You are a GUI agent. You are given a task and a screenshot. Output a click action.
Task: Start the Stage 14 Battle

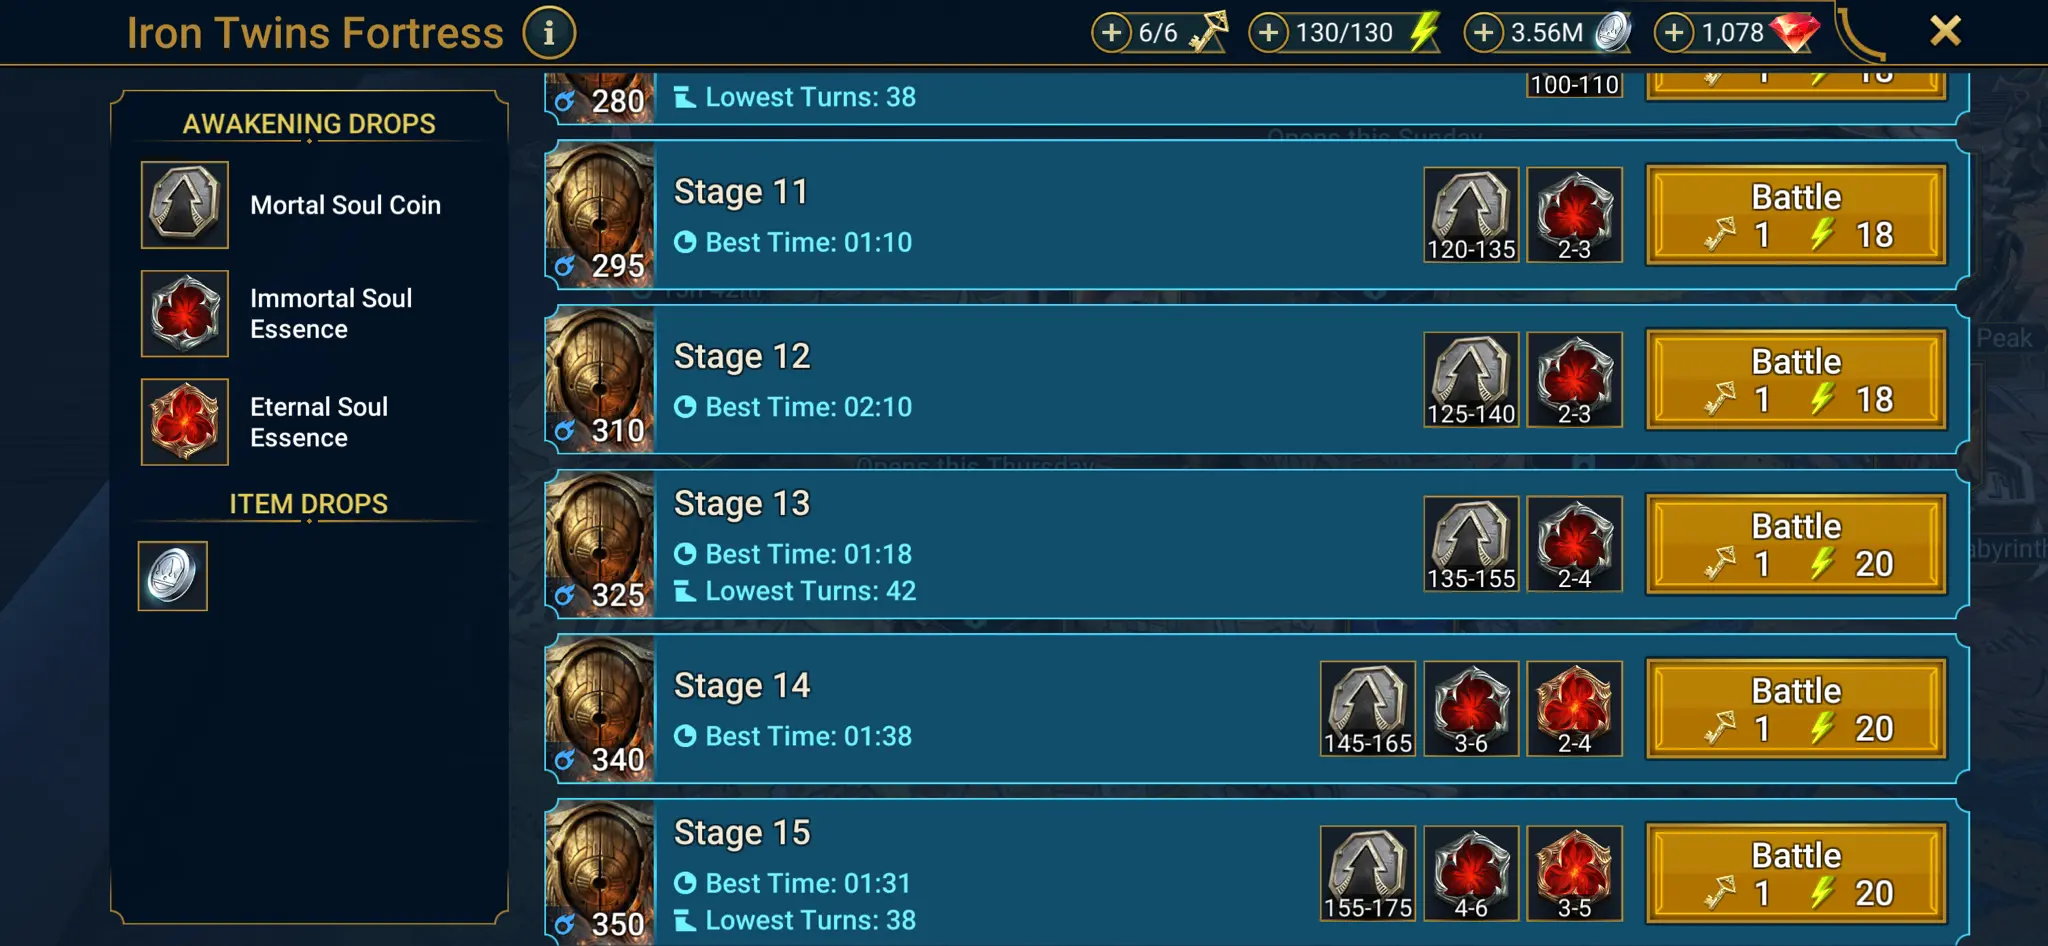pos(1796,709)
